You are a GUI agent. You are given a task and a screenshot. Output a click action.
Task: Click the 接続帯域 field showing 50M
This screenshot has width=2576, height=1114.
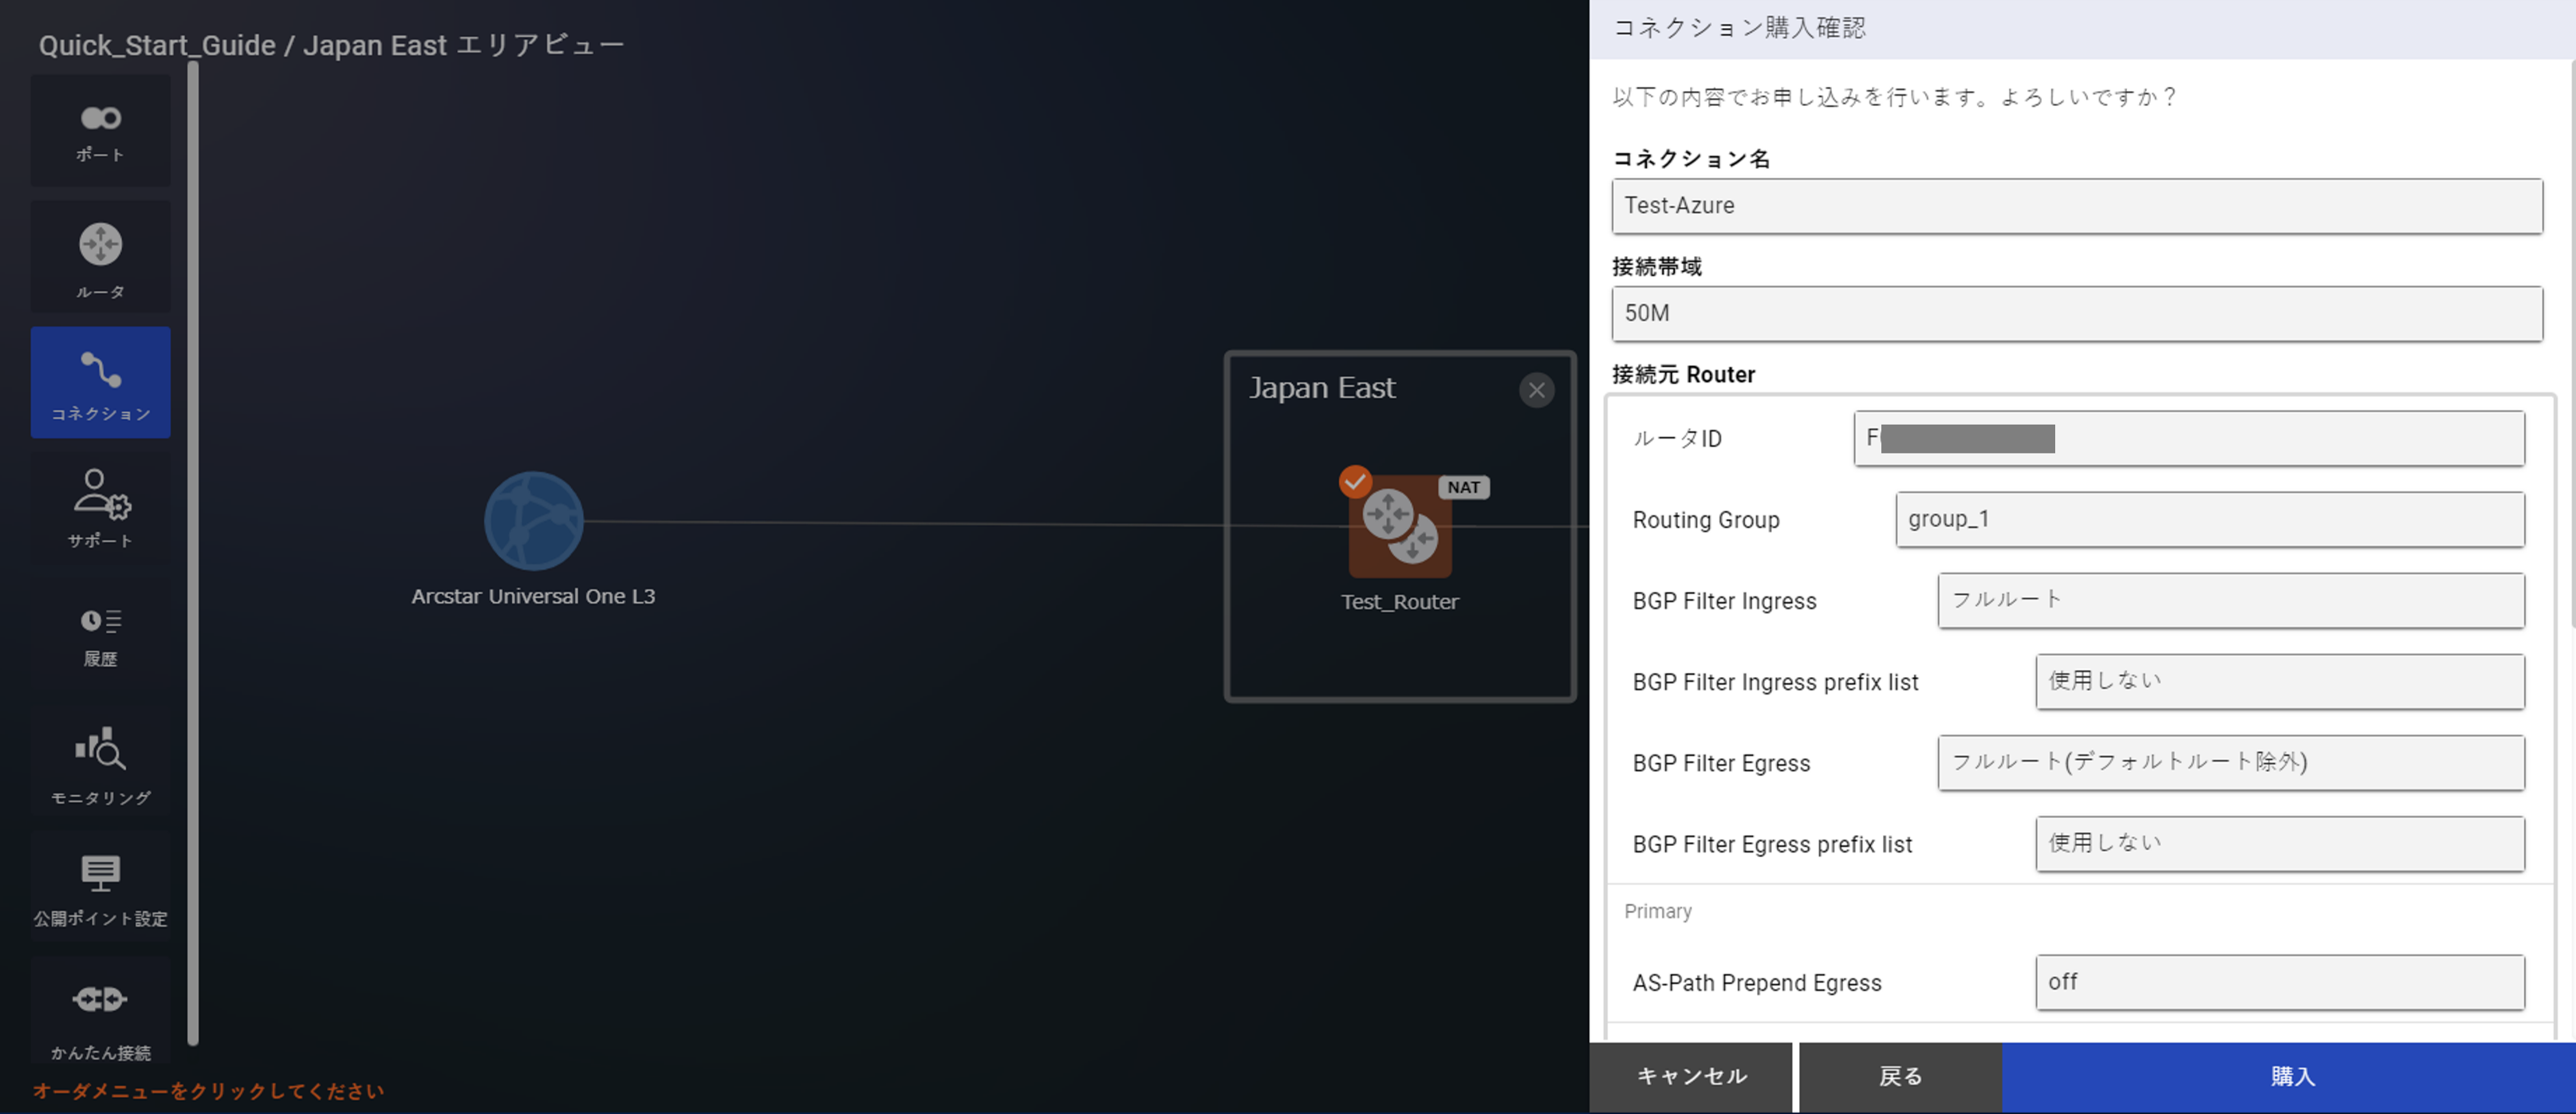coord(2076,314)
